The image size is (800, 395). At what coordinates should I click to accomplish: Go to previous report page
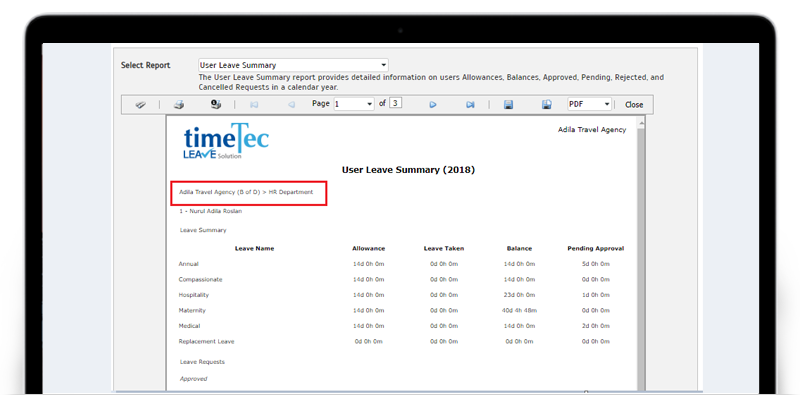coord(291,105)
